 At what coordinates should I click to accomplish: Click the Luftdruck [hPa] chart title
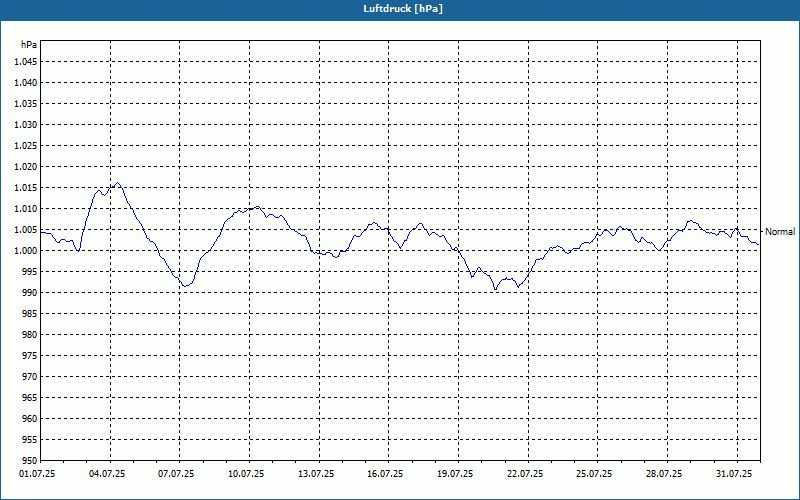coord(403,9)
